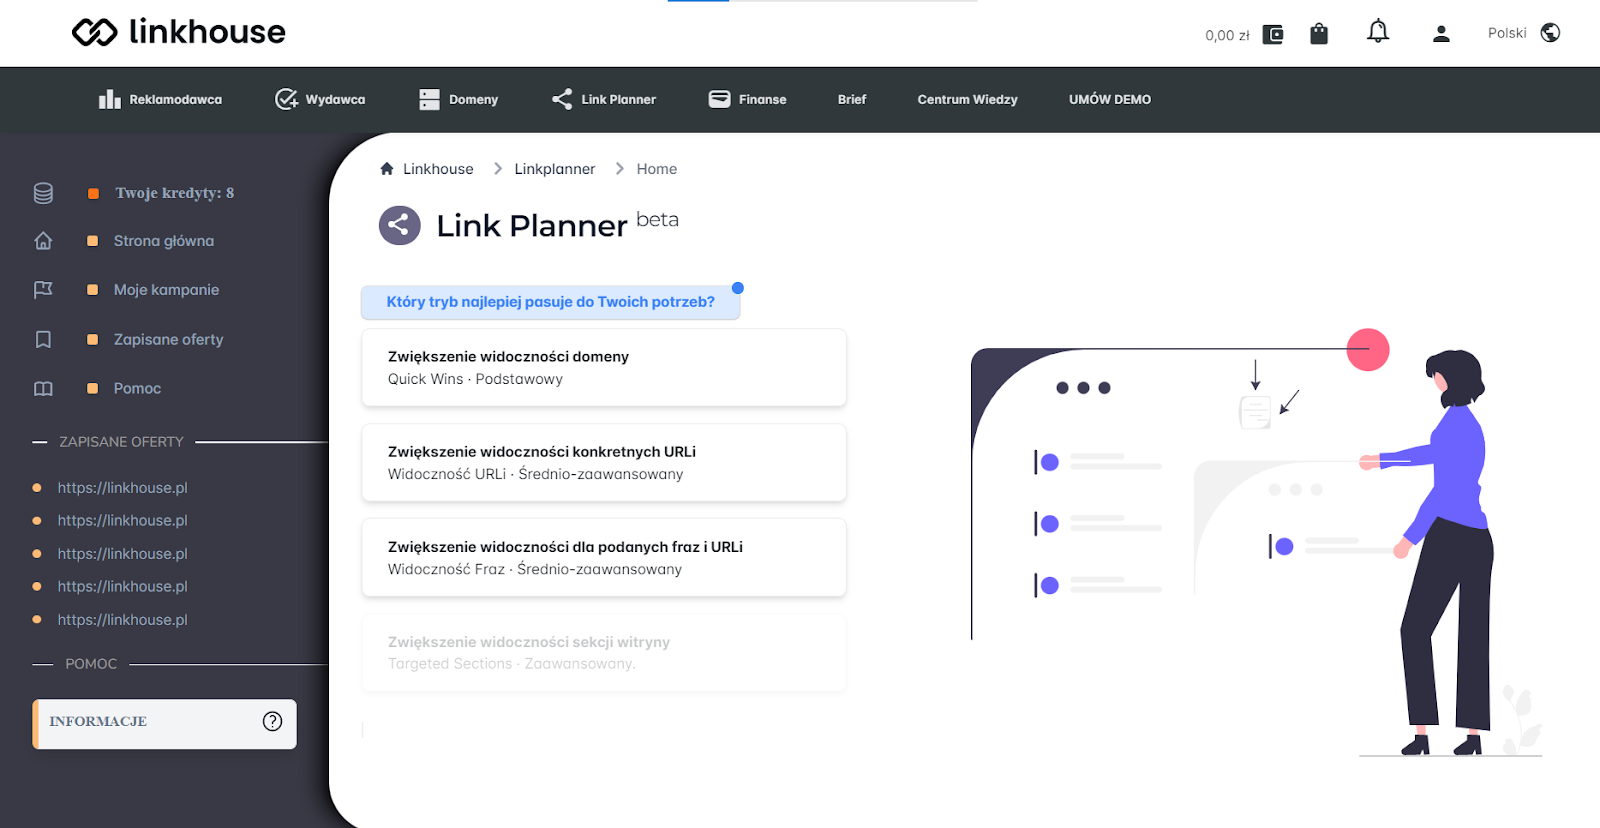Open fourth saved offer https://linkhouse.pl
The width and height of the screenshot is (1600, 828).
(x=122, y=587)
